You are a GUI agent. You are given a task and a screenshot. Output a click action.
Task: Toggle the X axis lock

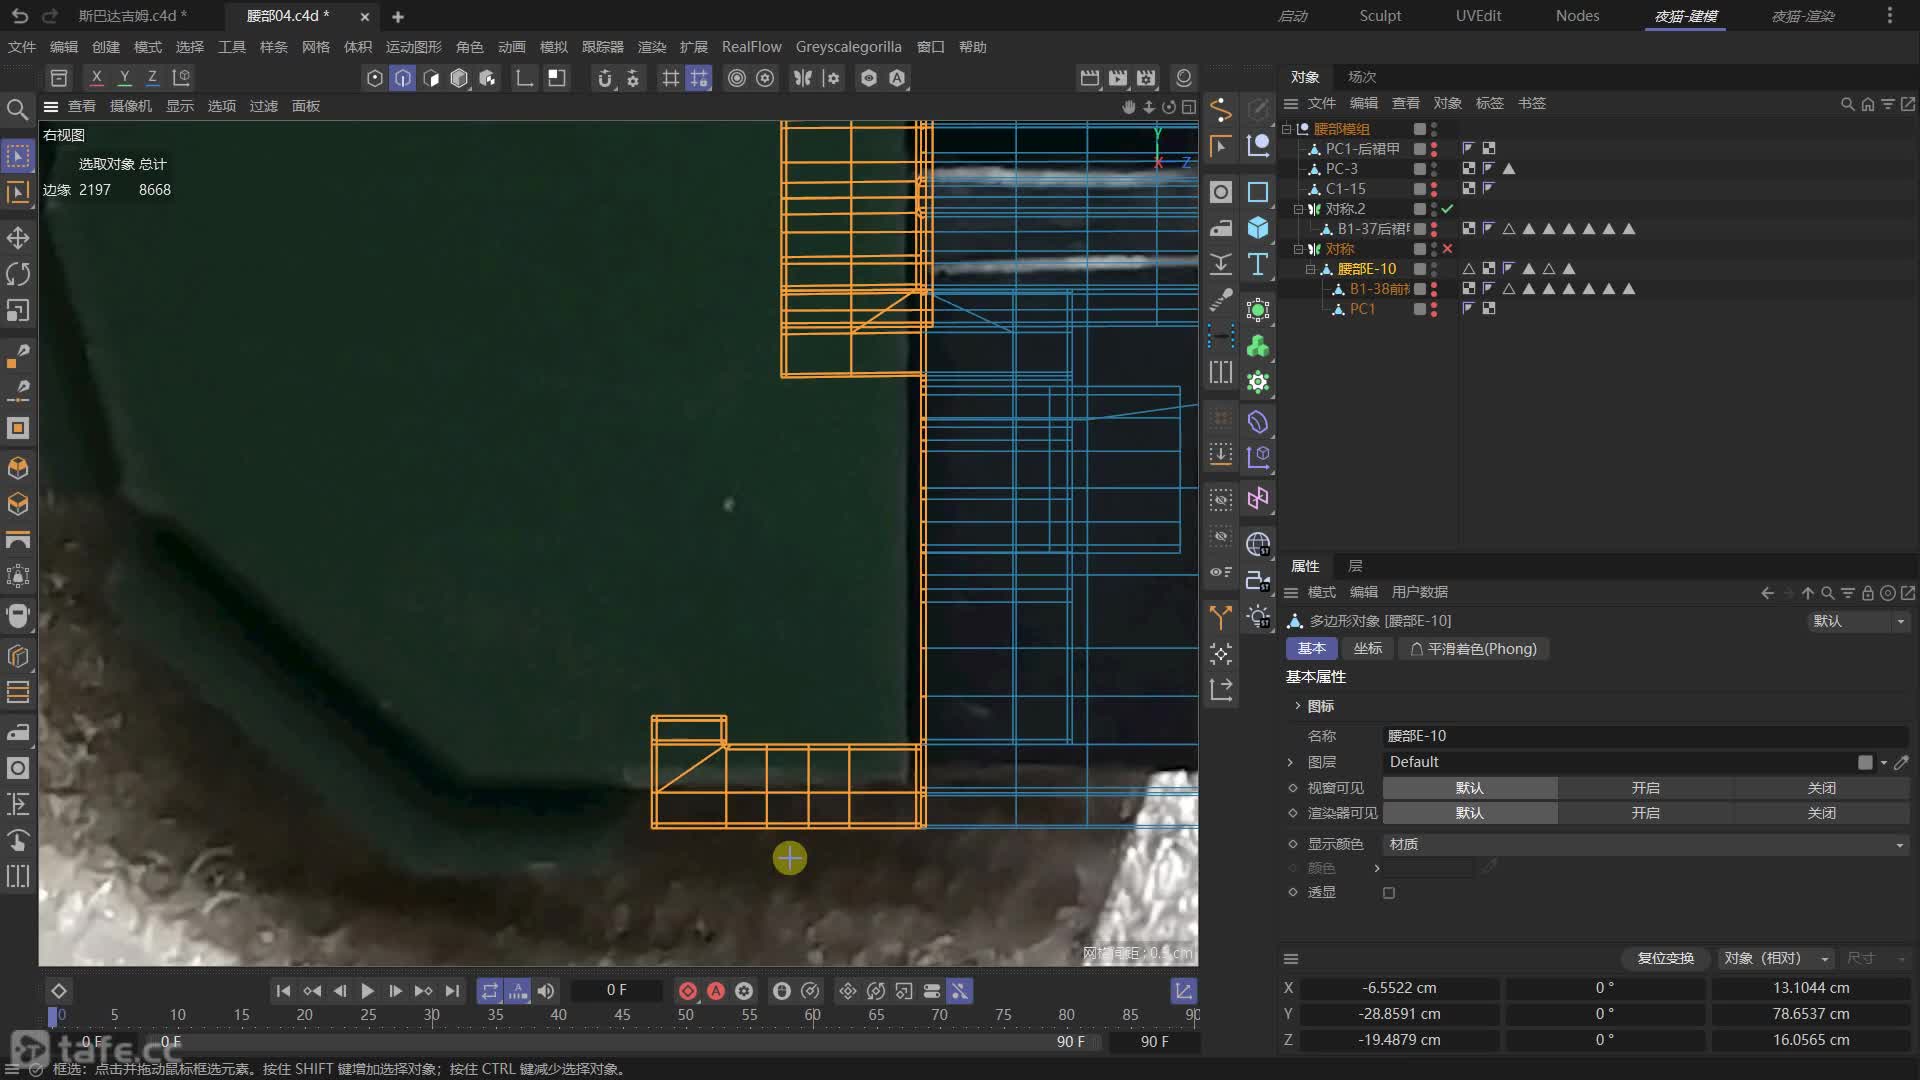click(x=96, y=77)
